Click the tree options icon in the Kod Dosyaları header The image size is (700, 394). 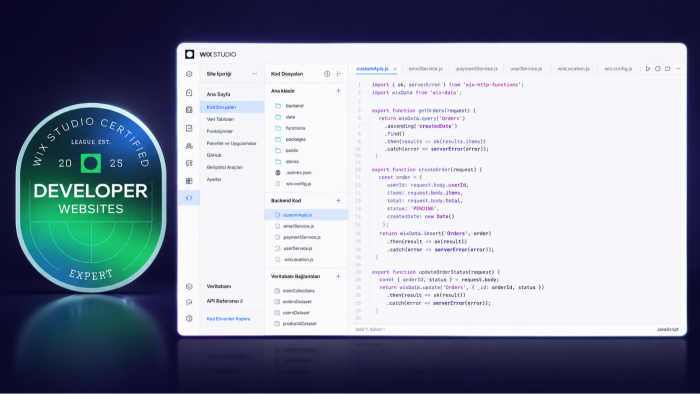tap(338, 74)
